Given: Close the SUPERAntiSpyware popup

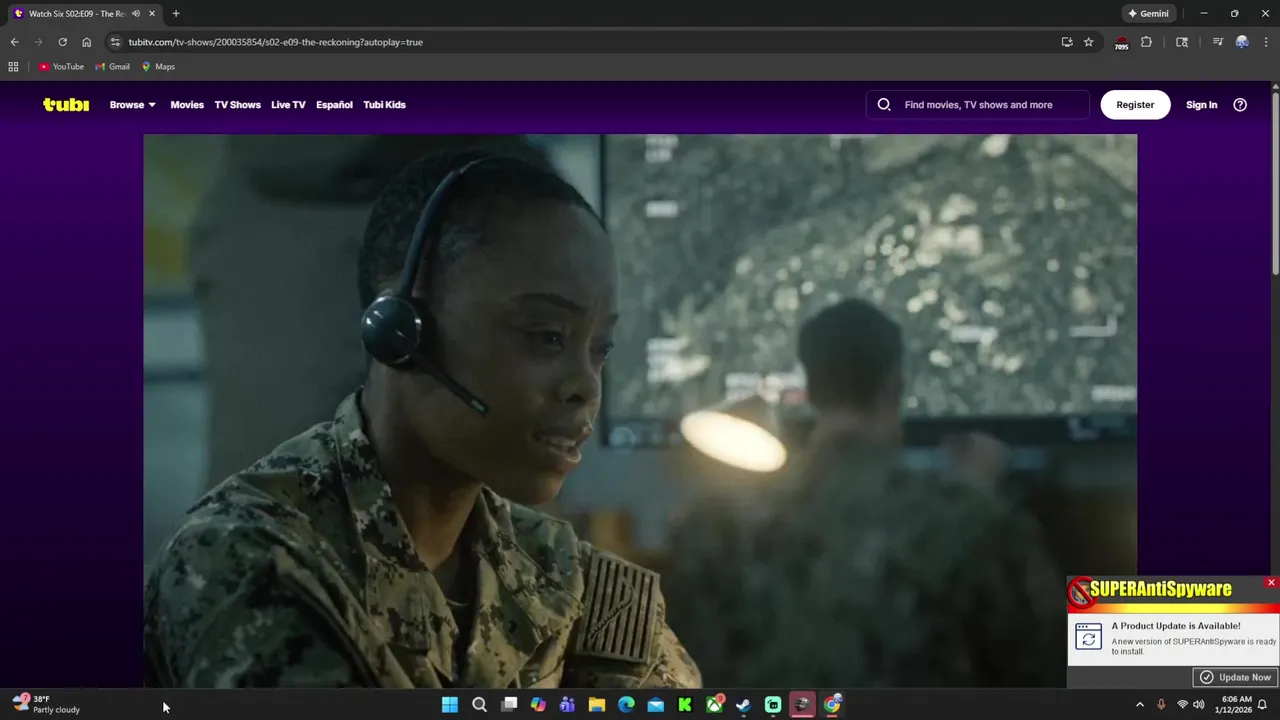Looking at the screenshot, I should 1271,582.
